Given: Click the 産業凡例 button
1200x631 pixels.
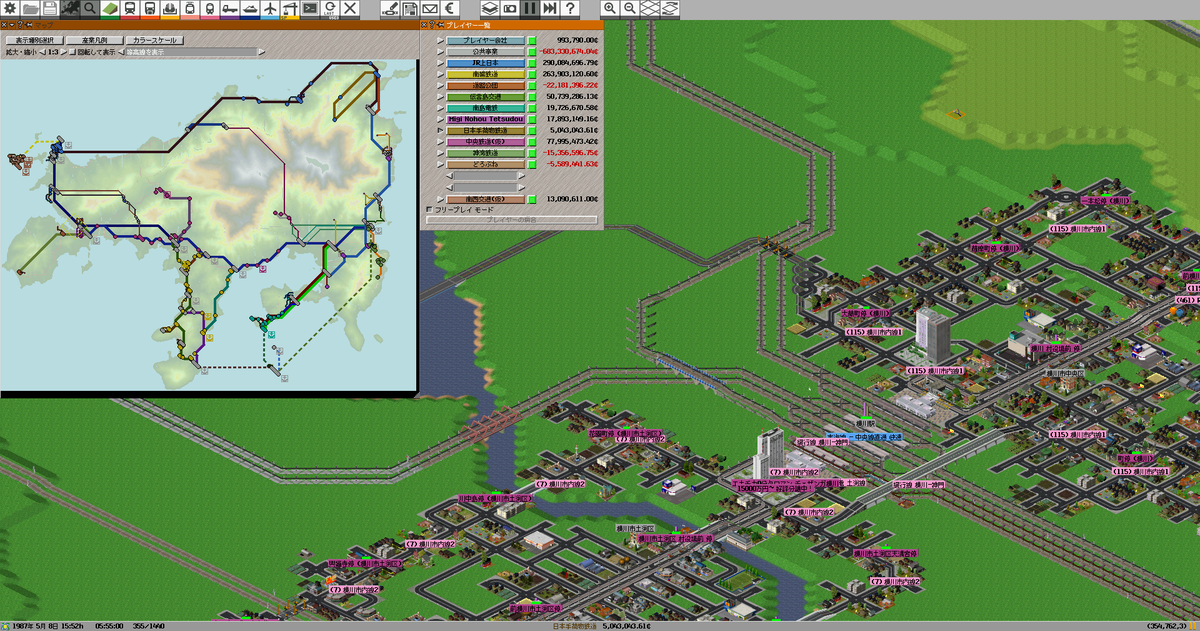Looking at the screenshot, I should point(94,40).
